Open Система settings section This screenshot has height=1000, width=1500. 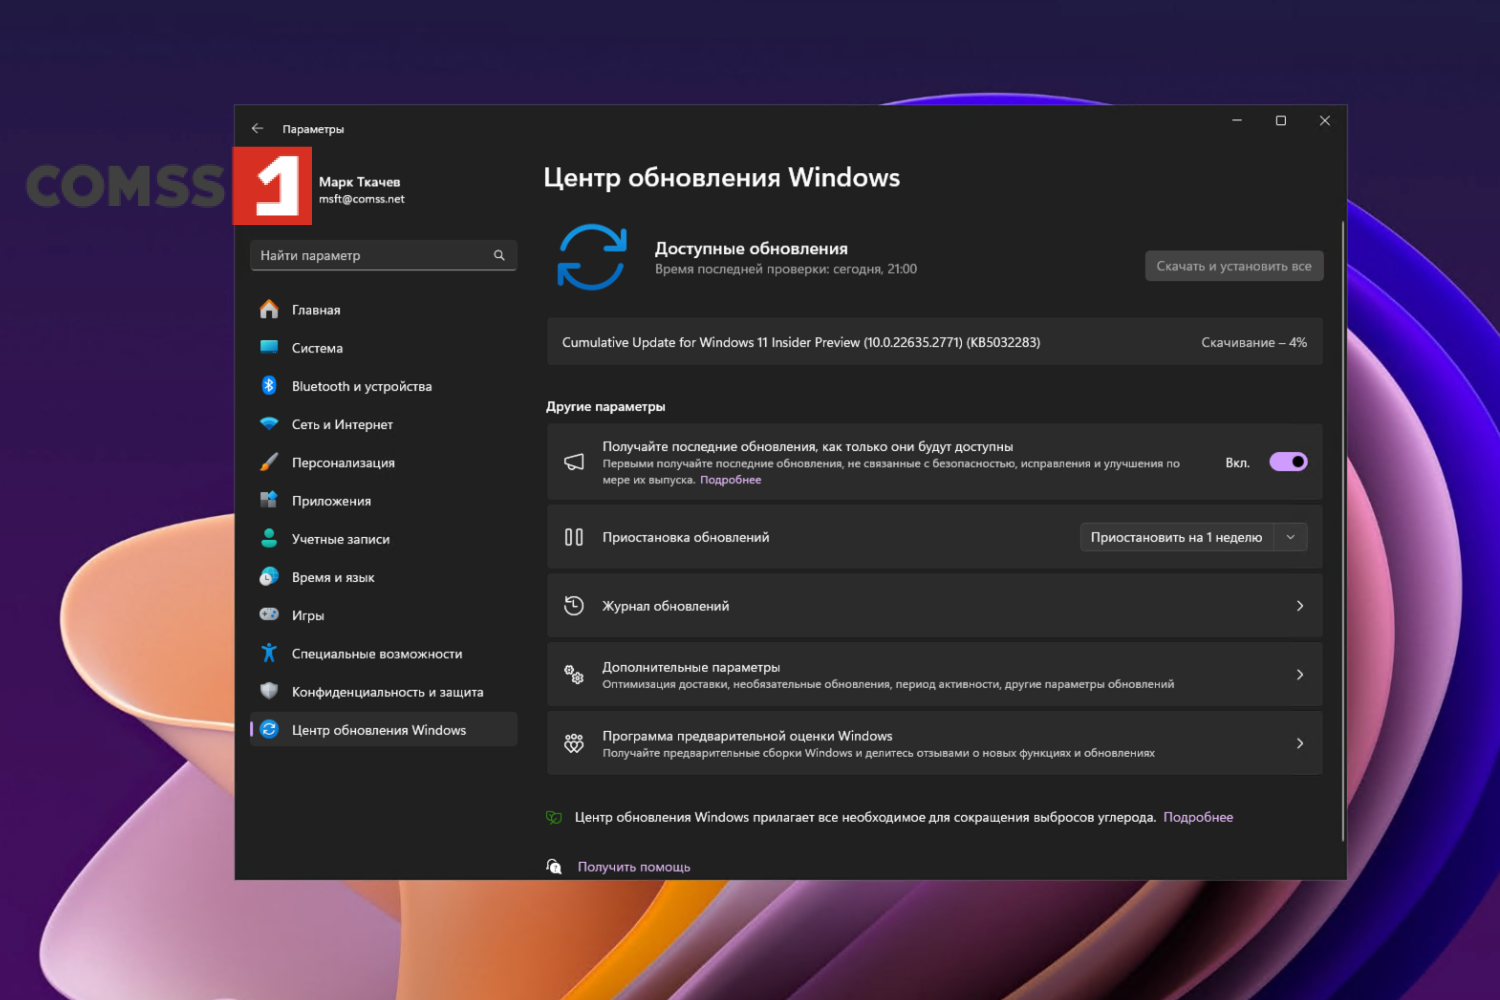[x=384, y=348]
